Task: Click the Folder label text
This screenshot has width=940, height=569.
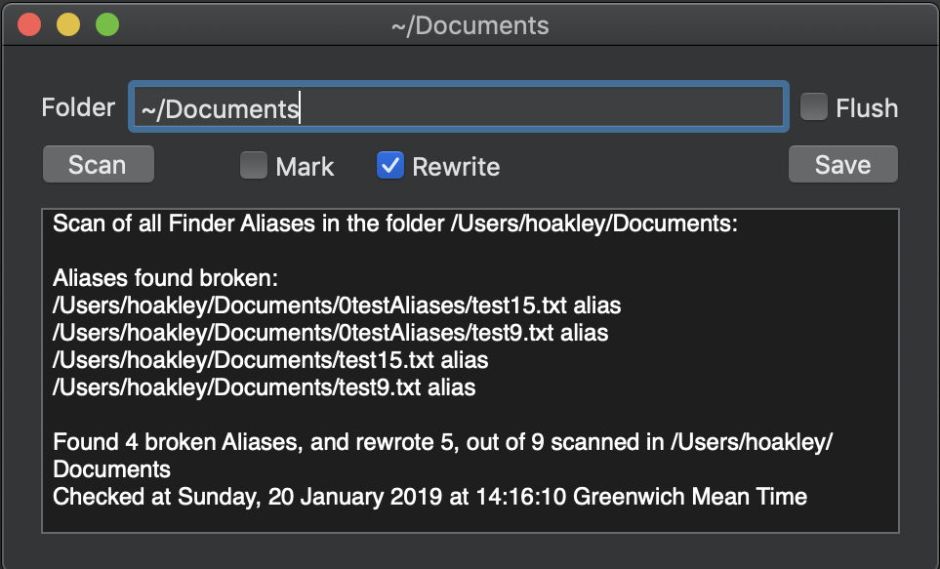Action: click(x=78, y=107)
